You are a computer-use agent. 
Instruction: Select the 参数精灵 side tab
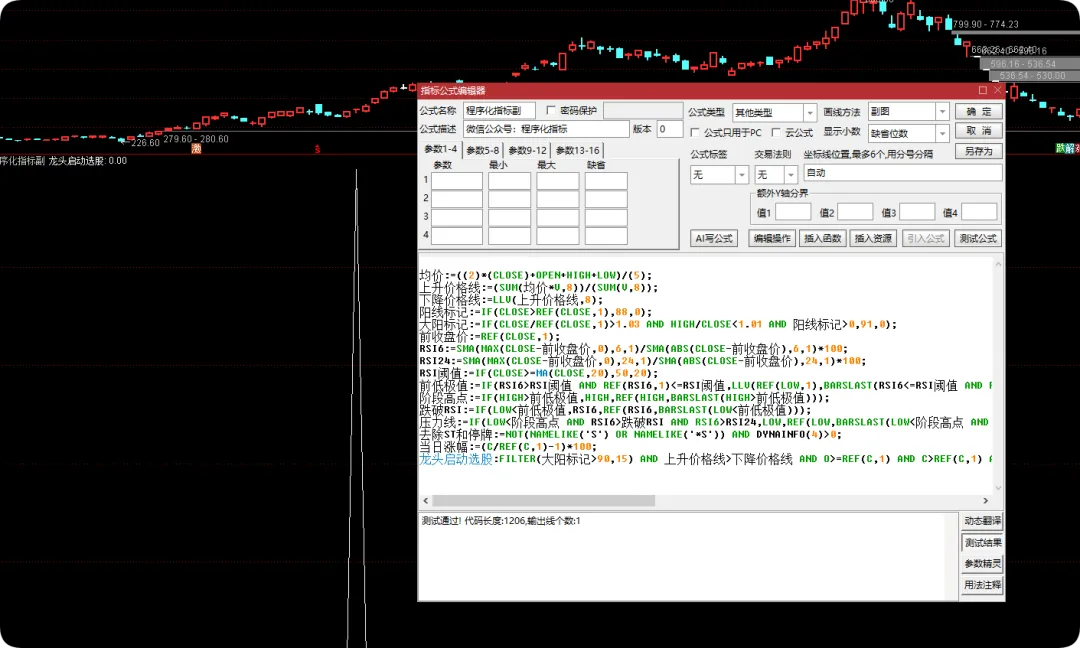(x=983, y=563)
